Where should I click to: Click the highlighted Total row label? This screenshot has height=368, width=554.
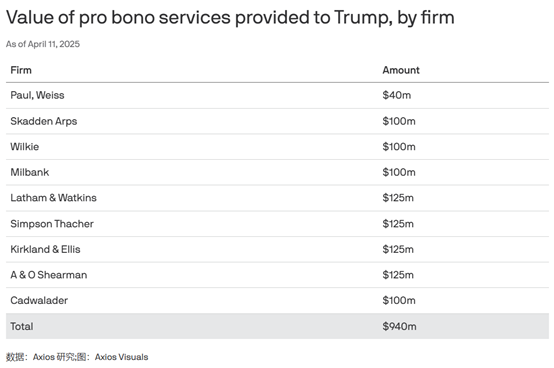click(22, 326)
